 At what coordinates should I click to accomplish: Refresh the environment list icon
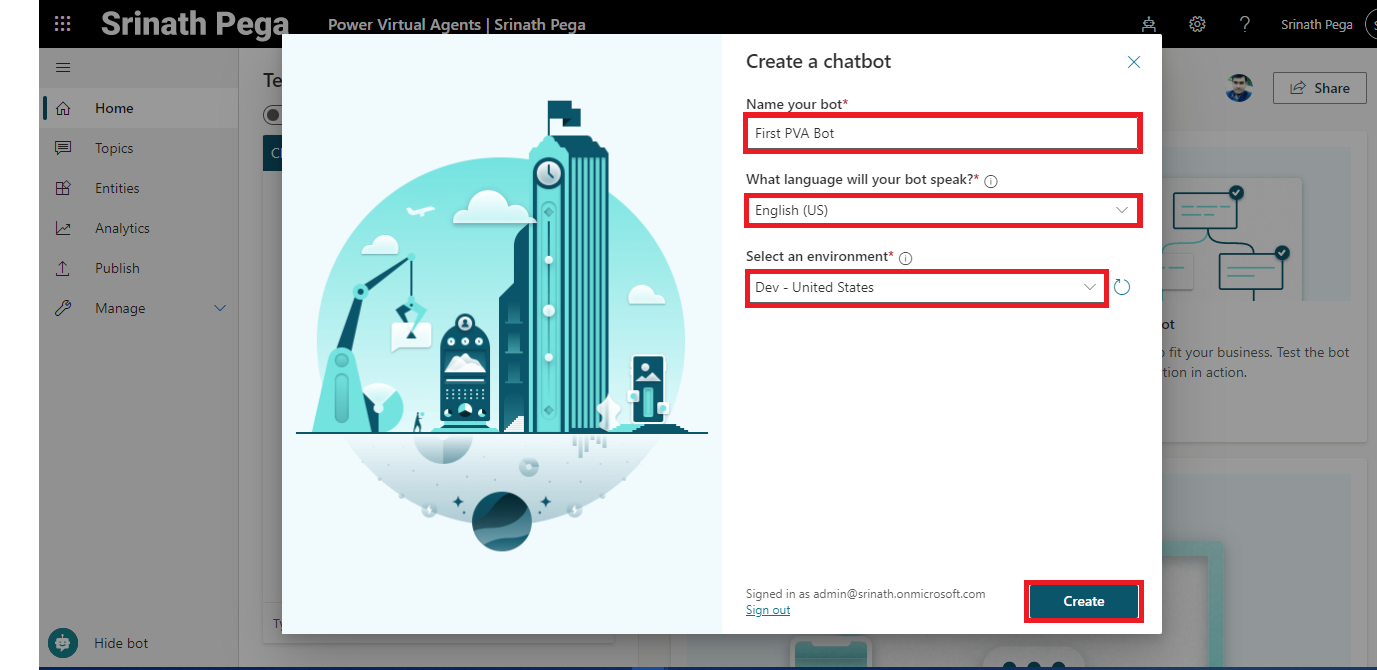pyautogui.click(x=1122, y=288)
